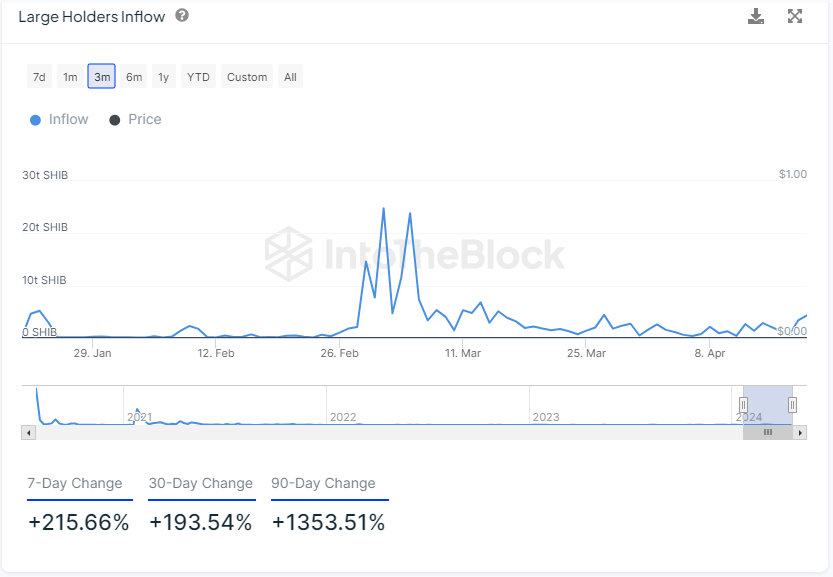This screenshot has width=833, height=577.
Task: Choose the 1y time range
Action: pos(164,77)
